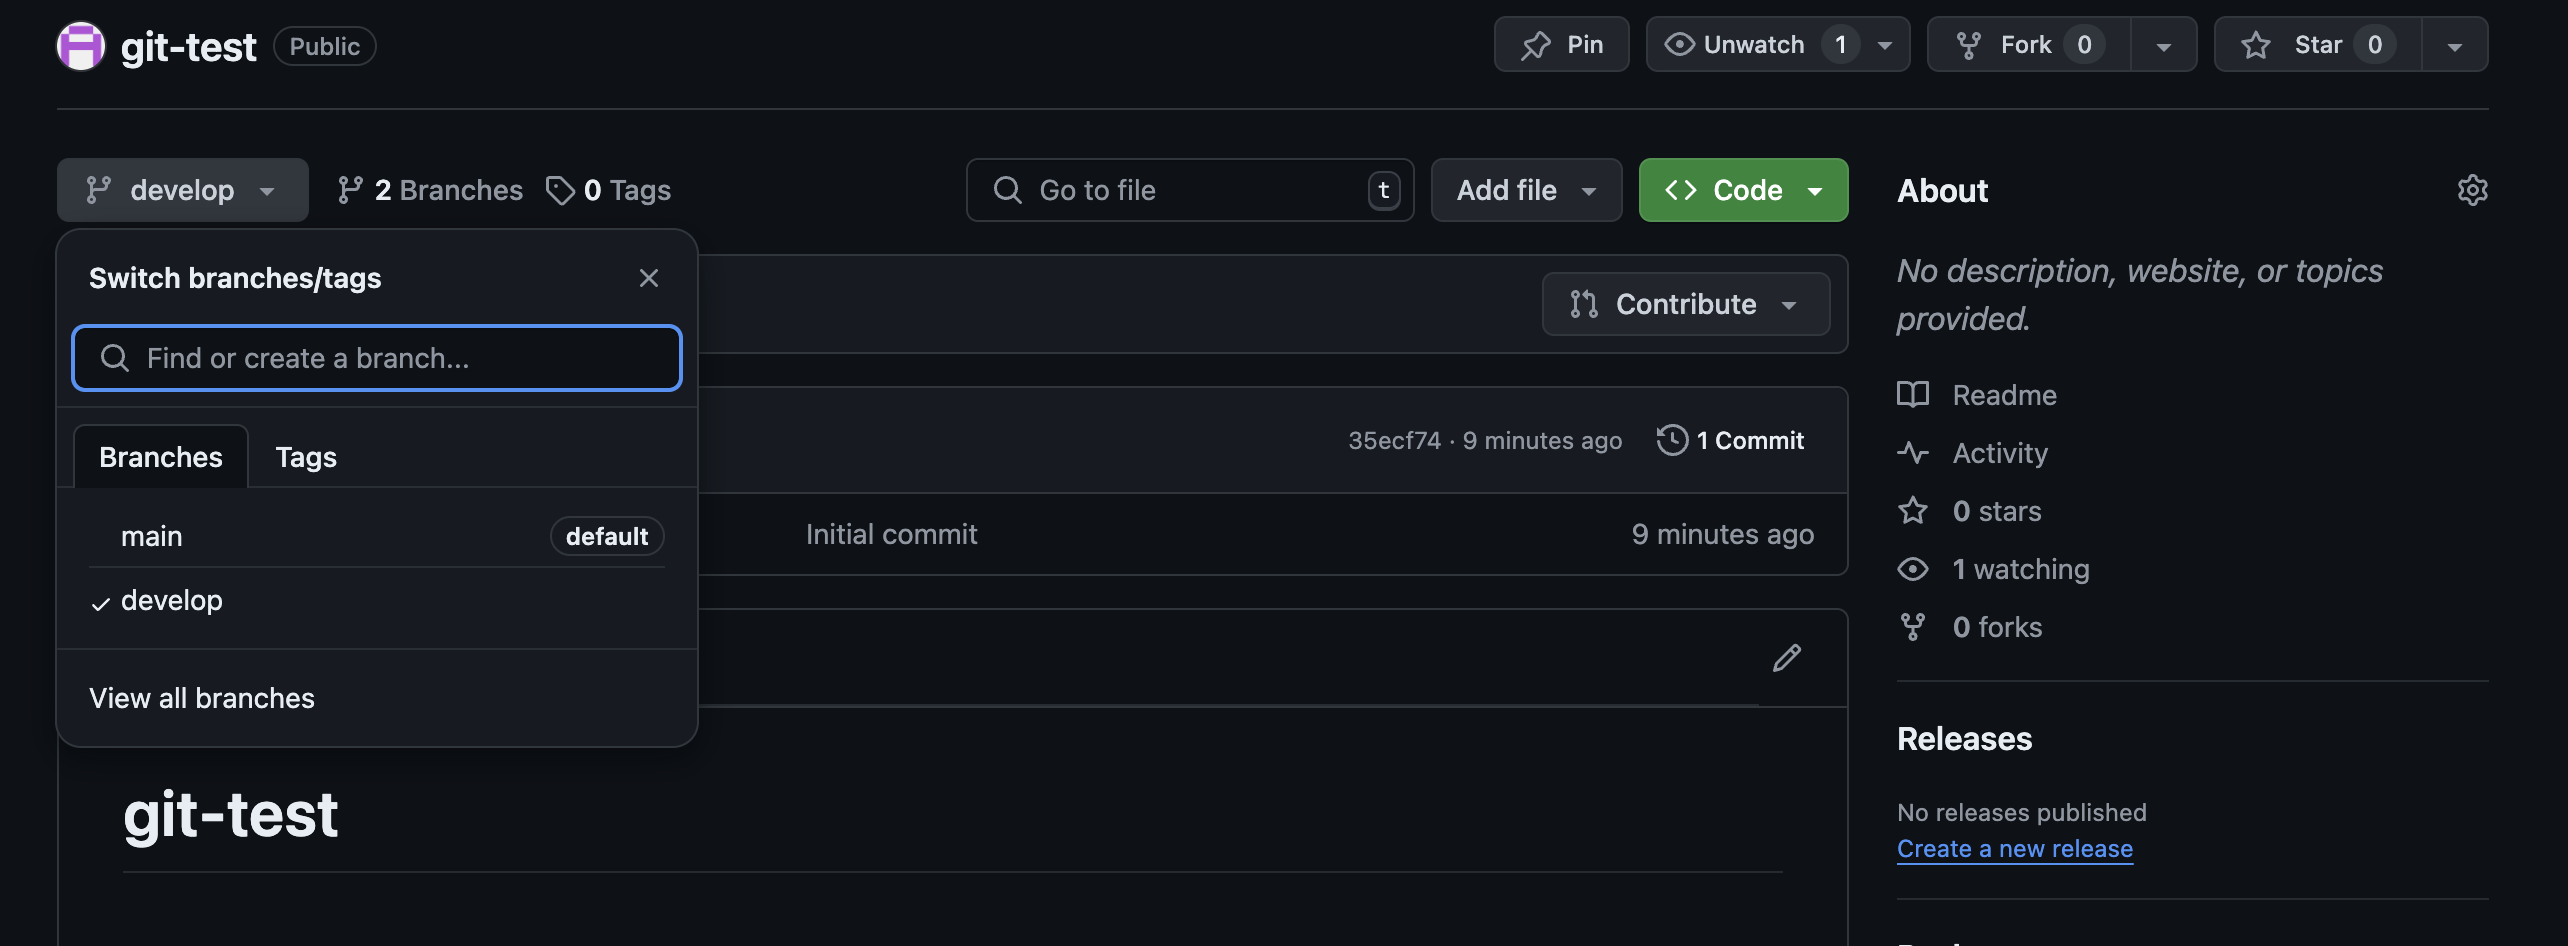The height and width of the screenshot is (946, 2568).
Task: Click the branch icon beside develop
Action: coord(98,190)
